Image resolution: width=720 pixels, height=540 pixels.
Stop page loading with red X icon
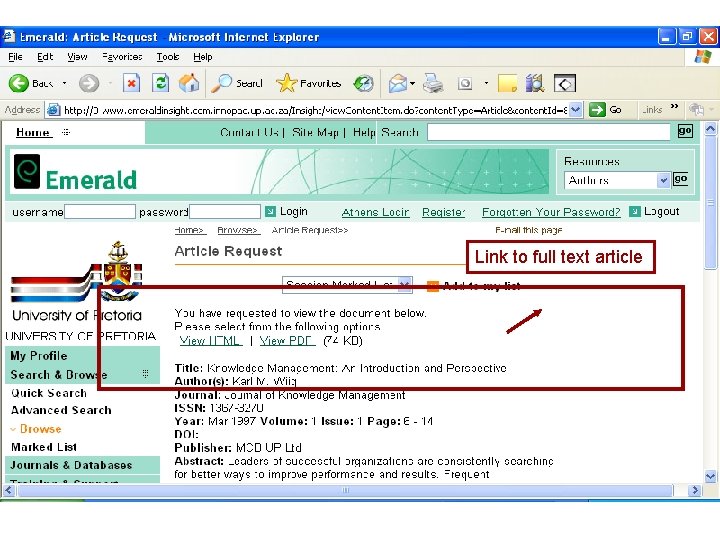(131, 84)
